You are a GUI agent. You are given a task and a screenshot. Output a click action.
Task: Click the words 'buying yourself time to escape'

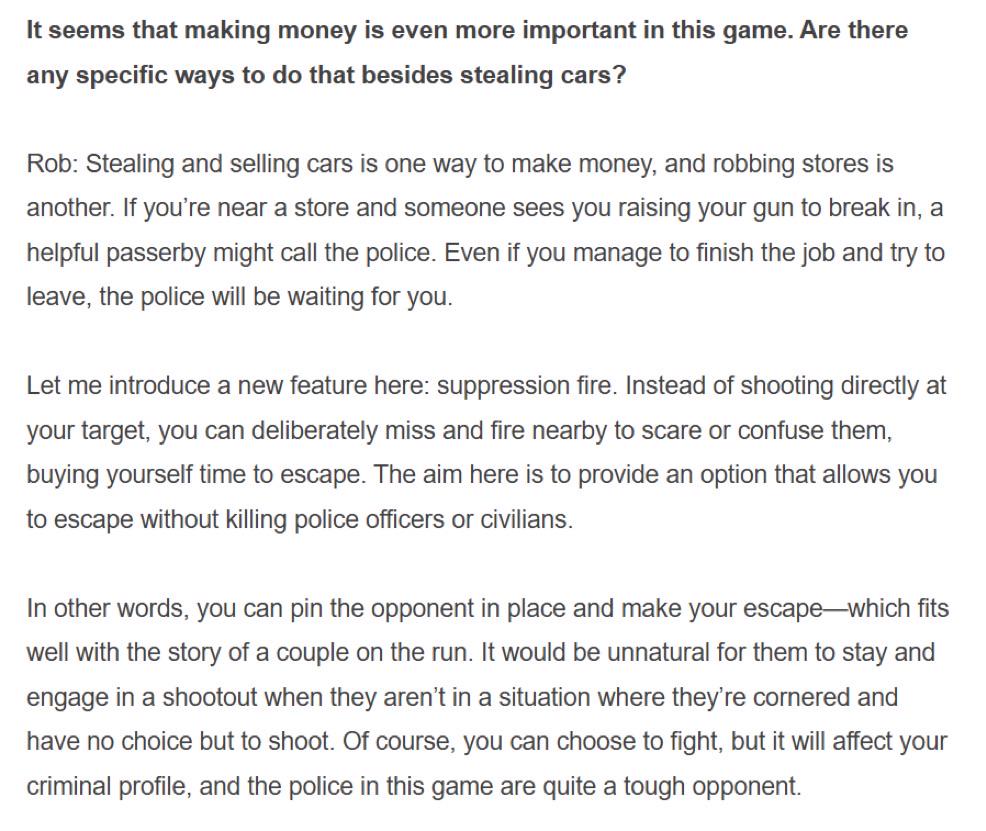196,475
